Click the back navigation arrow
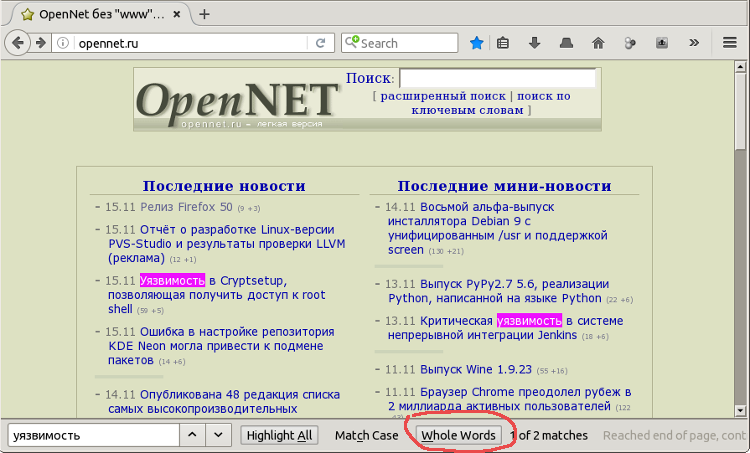The width and height of the screenshot is (750, 453). click(x=17, y=43)
